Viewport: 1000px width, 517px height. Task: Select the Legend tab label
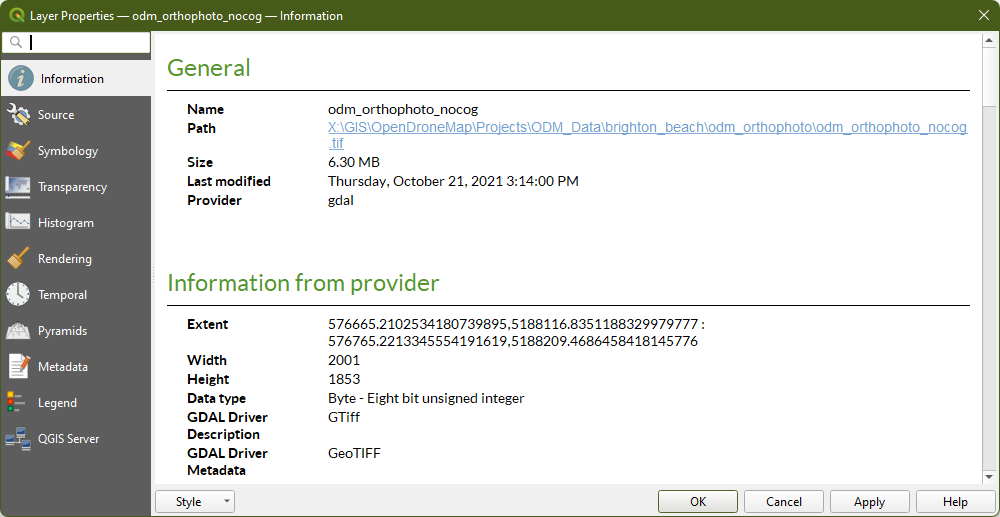tap(57, 404)
